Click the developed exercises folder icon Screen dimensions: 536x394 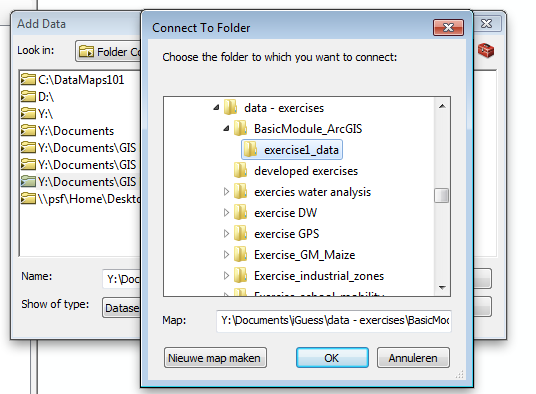point(241,171)
